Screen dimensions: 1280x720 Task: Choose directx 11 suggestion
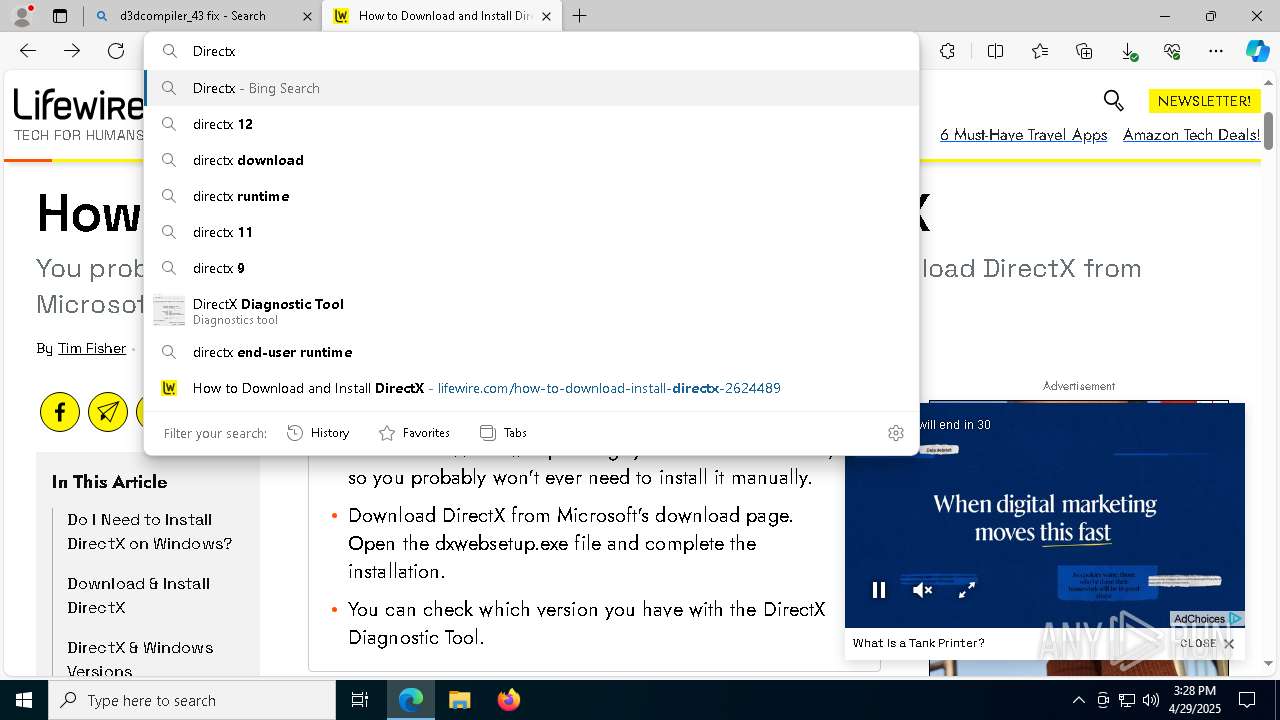pos(532,232)
